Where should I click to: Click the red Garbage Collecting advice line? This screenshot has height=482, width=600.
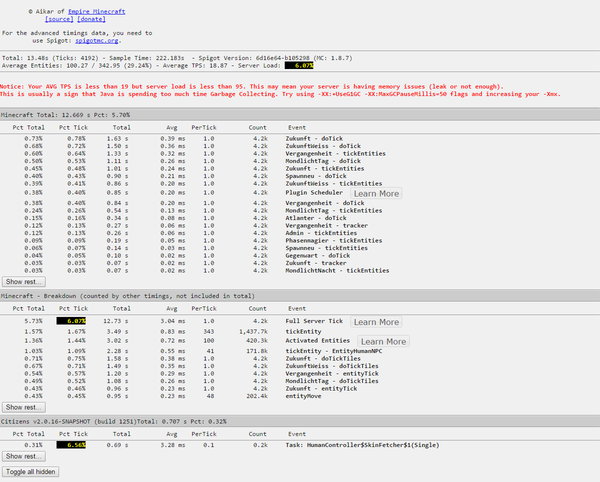pos(280,94)
